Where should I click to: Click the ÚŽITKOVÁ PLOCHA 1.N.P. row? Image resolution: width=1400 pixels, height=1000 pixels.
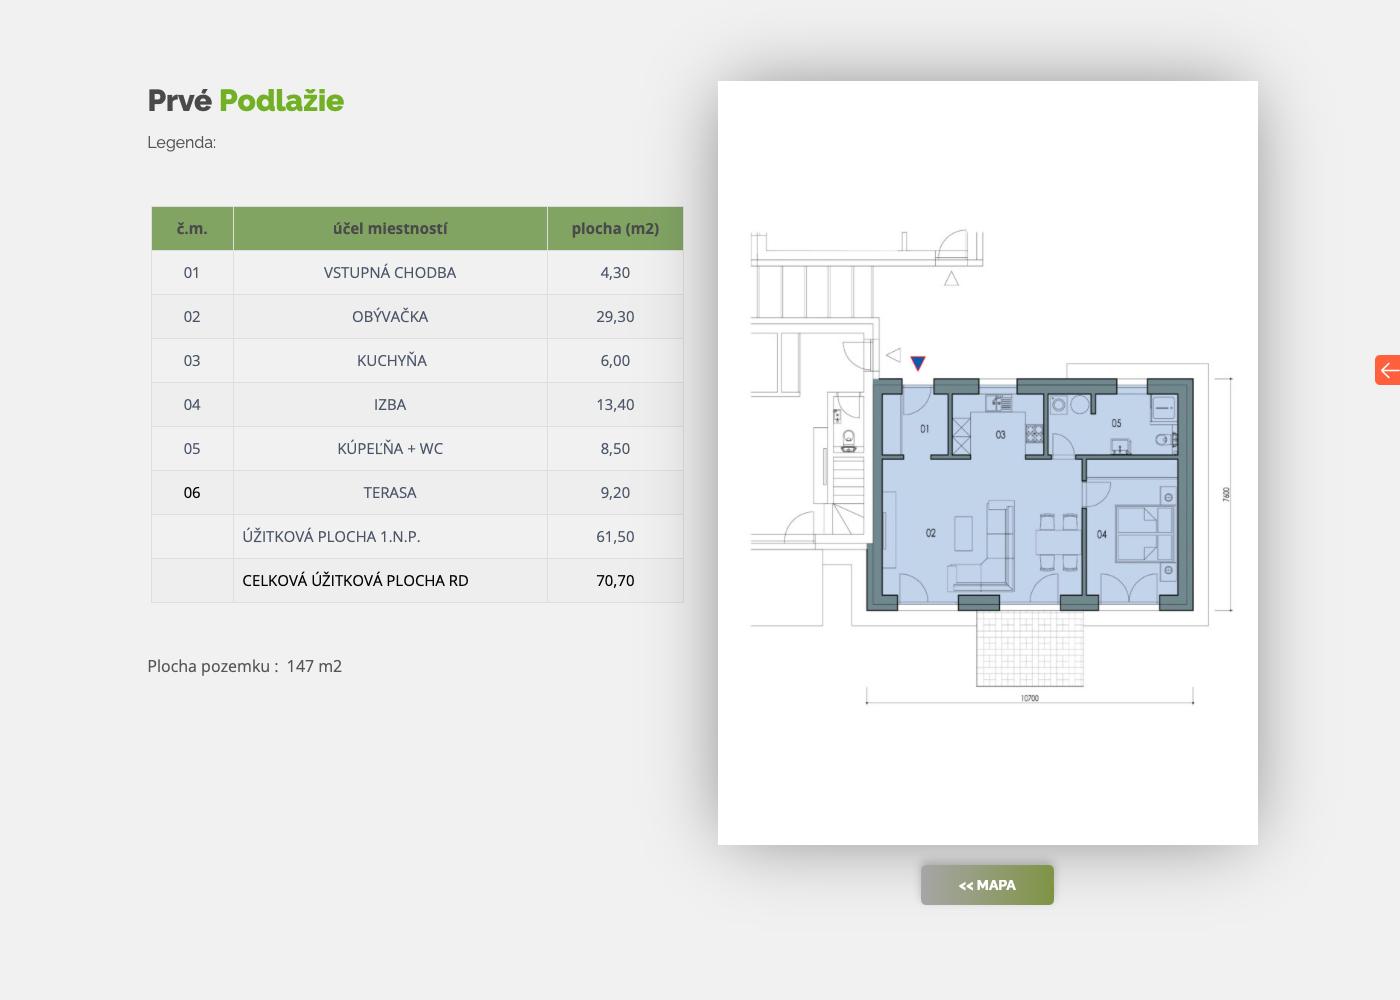coord(417,536)
